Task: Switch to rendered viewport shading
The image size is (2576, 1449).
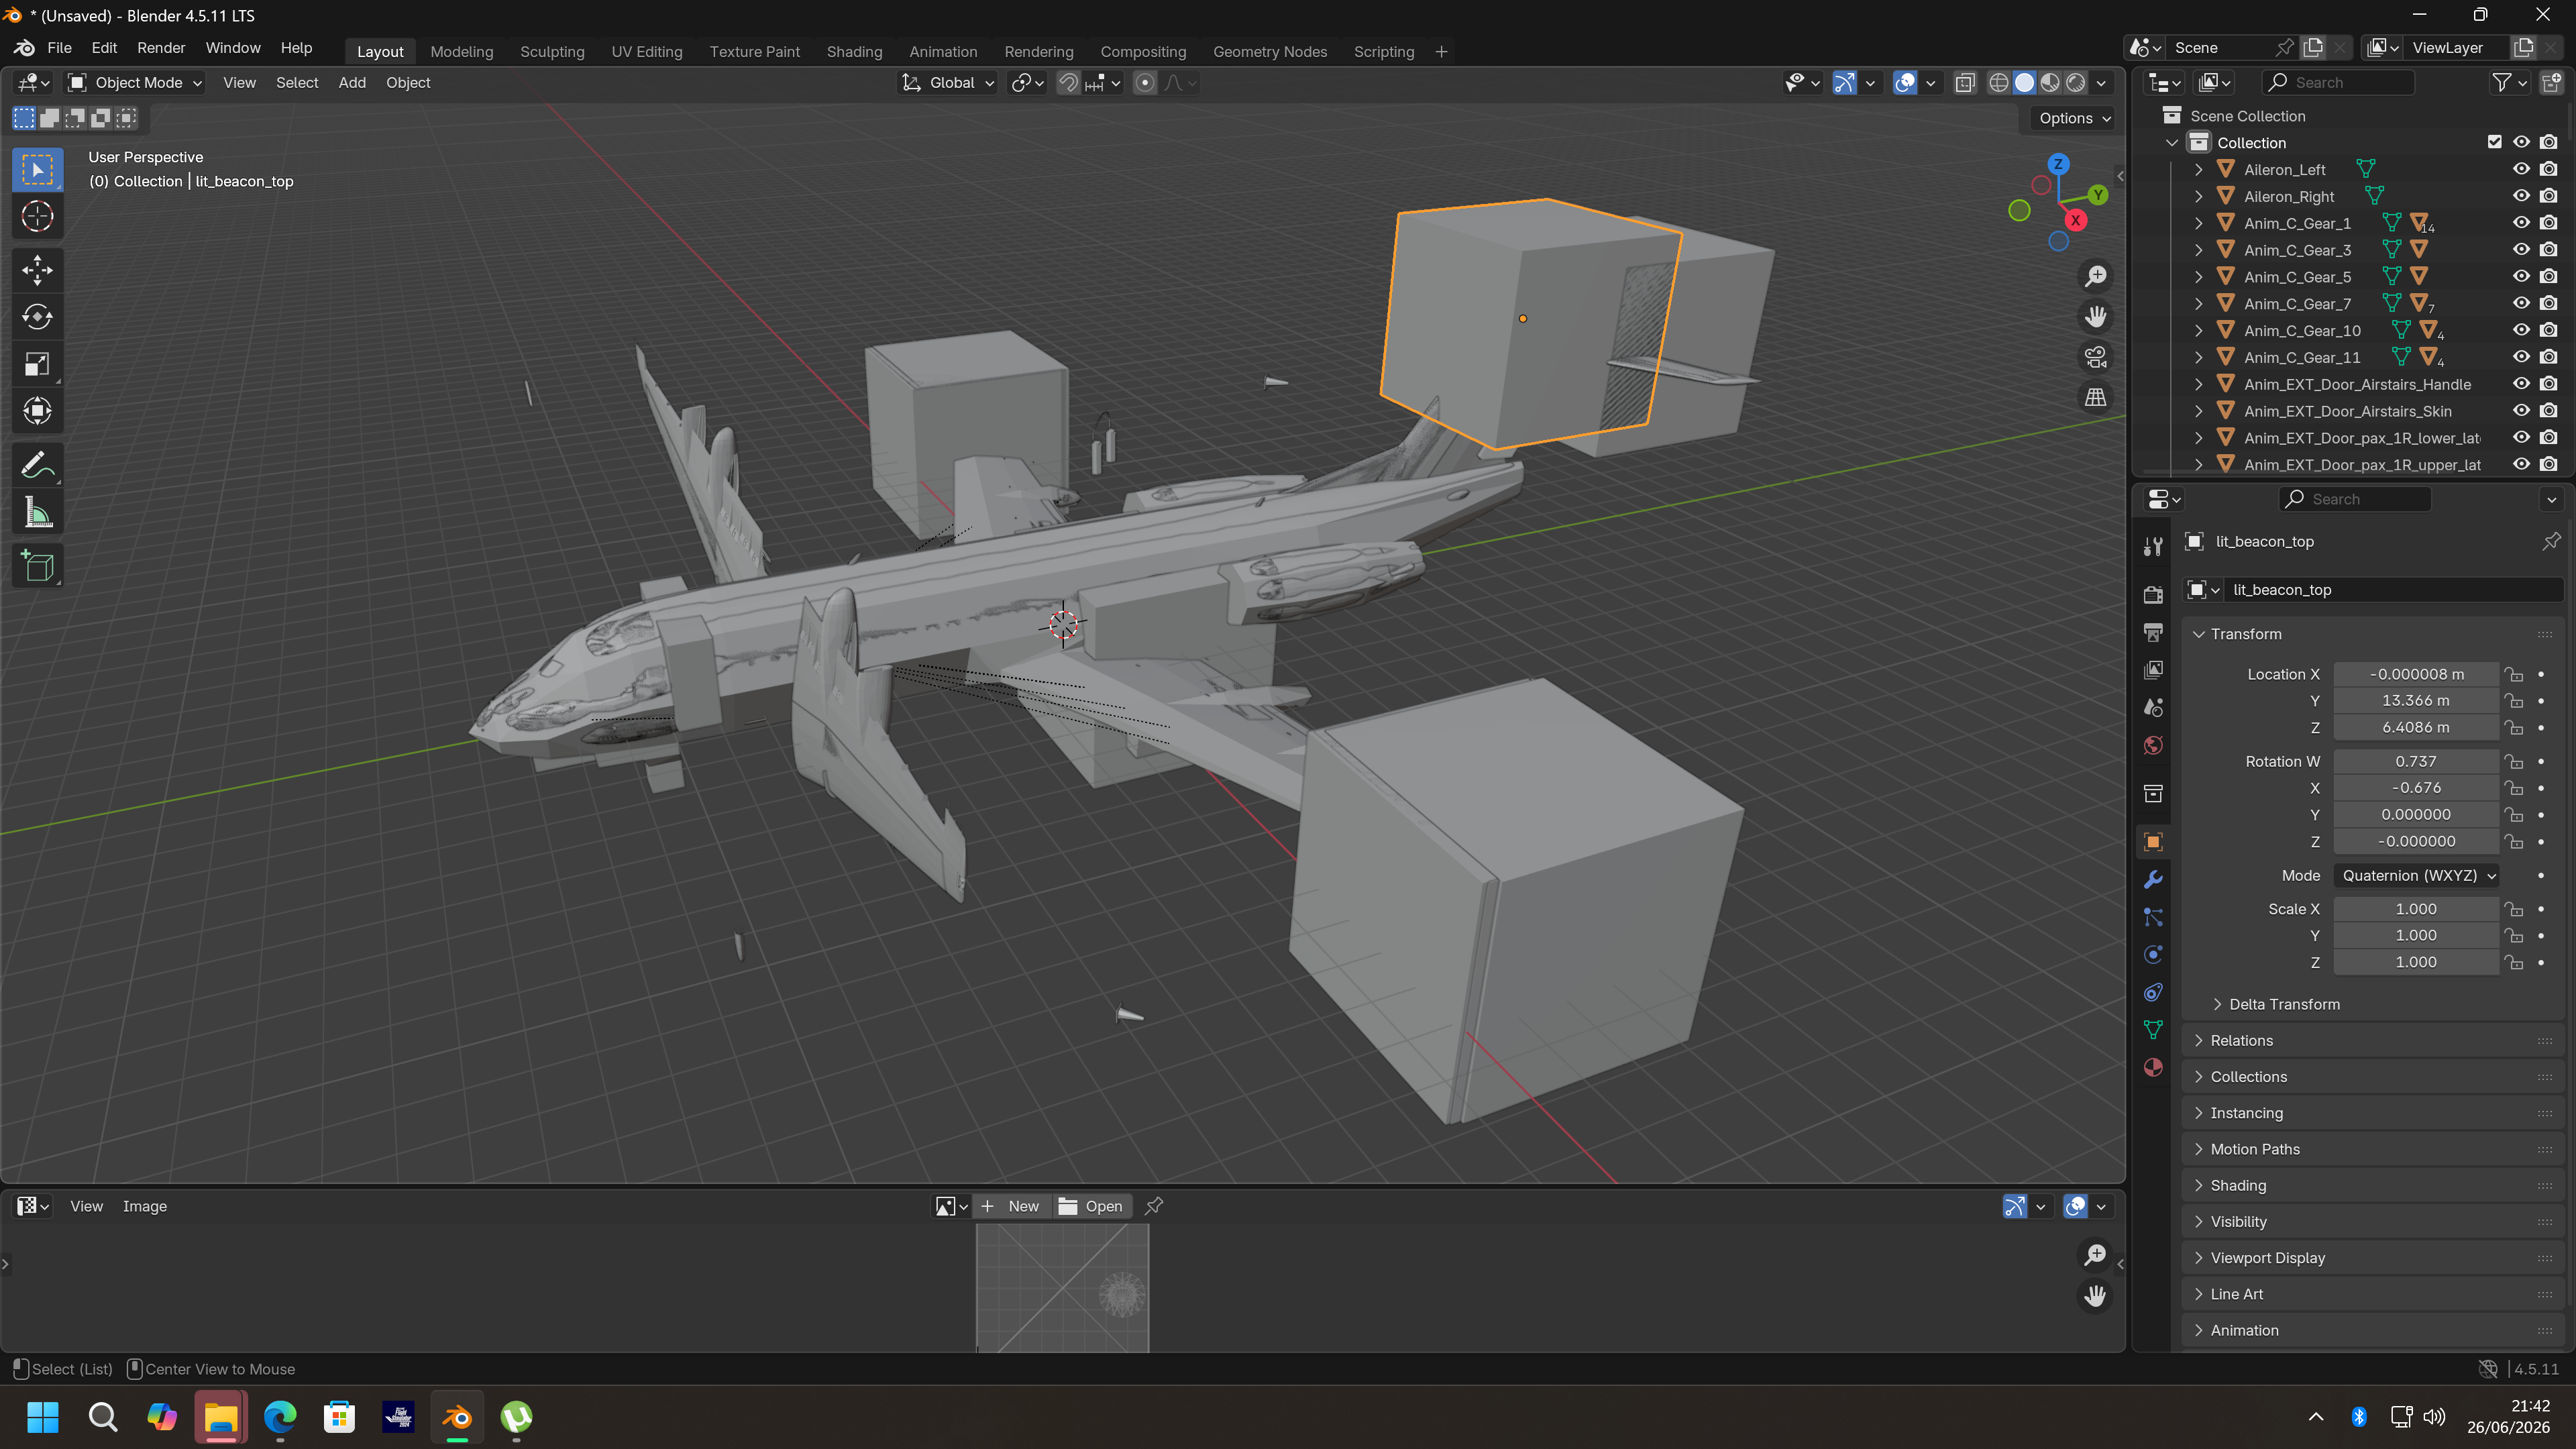Action: (2076, 83)
